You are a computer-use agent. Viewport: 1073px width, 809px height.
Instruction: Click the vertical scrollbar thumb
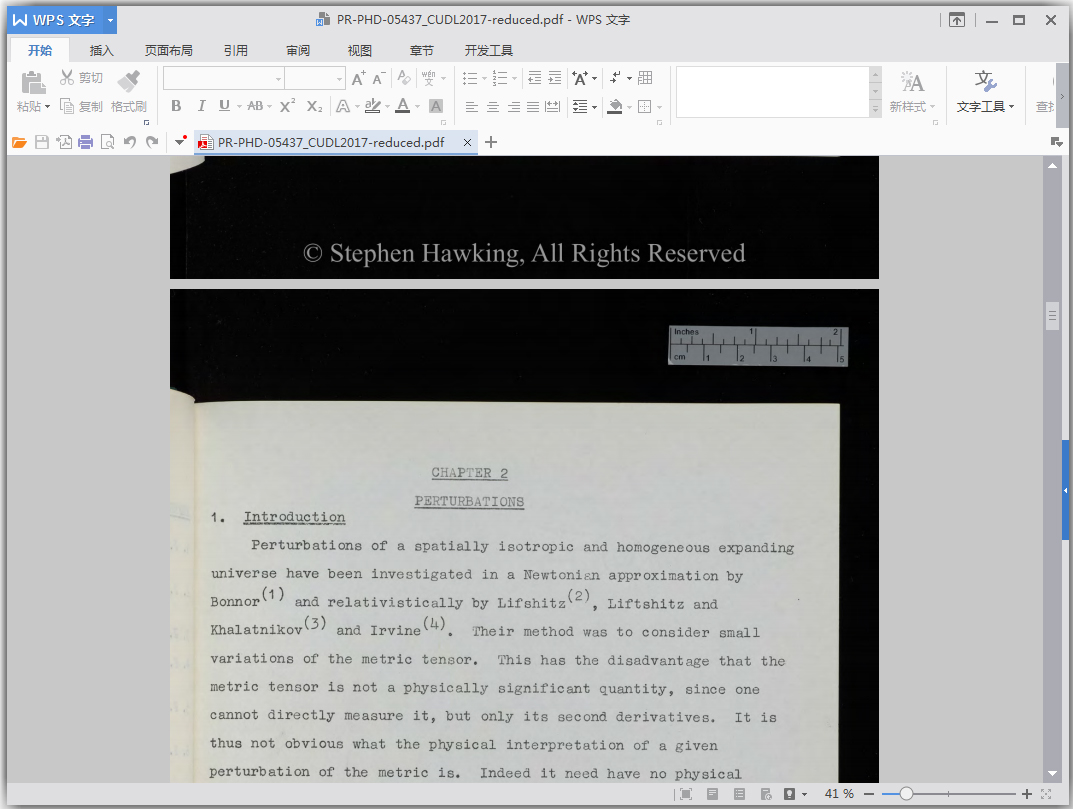click(x=1052, y=316)
